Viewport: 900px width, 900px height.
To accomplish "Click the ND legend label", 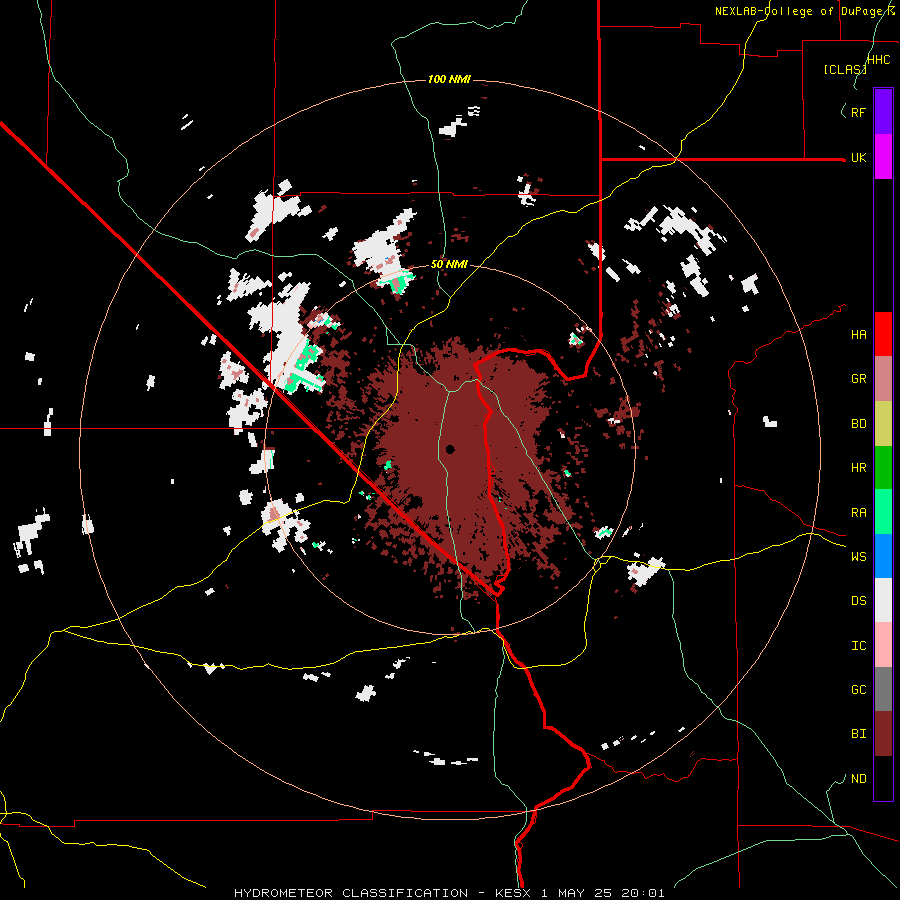I will [858, 779].
